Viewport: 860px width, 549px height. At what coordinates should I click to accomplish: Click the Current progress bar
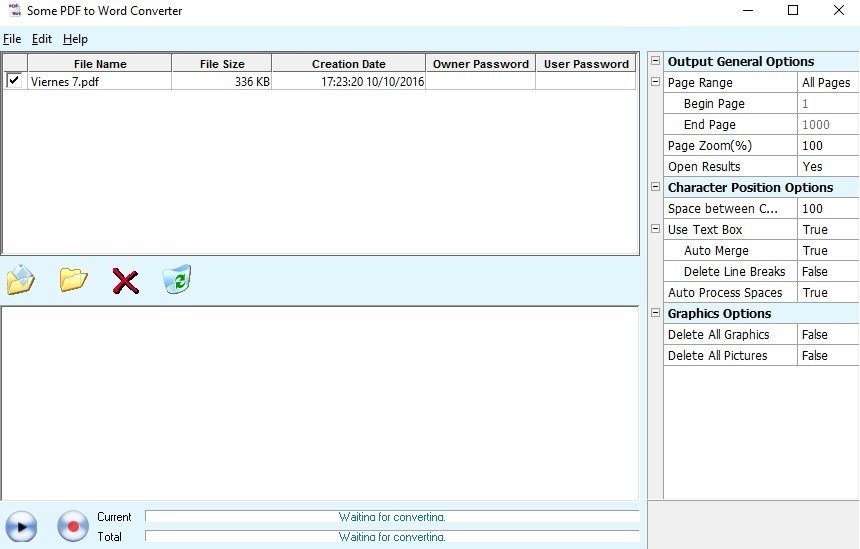(x=392, y=517)
